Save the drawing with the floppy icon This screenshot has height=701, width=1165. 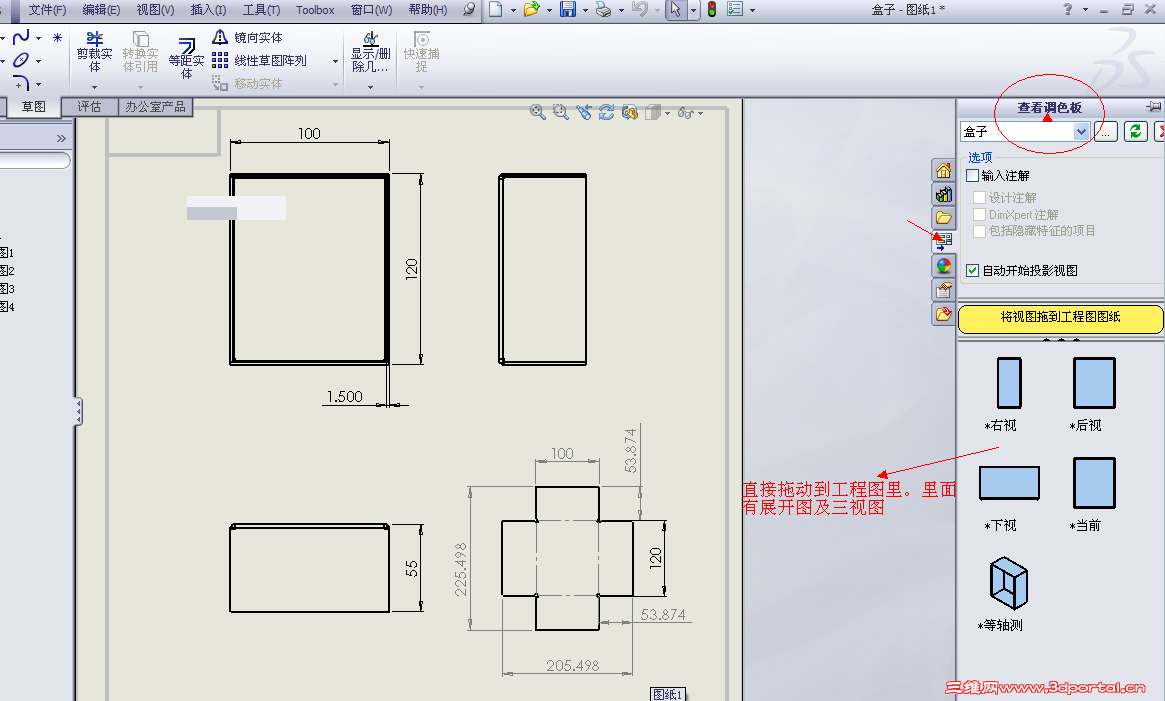pyautogui.click(x=568, y=9)
